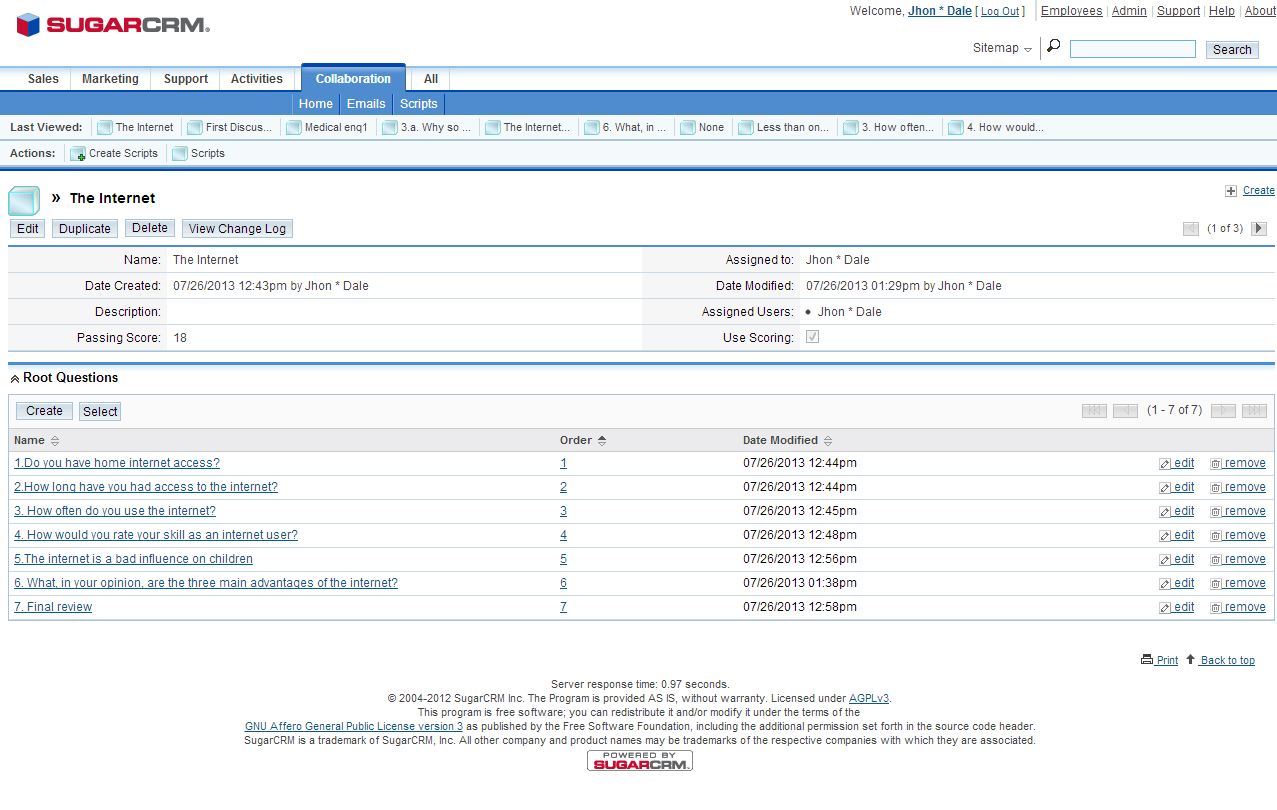Click the View Change Log button
1277x810 pixels.
[x=237, y=229]
